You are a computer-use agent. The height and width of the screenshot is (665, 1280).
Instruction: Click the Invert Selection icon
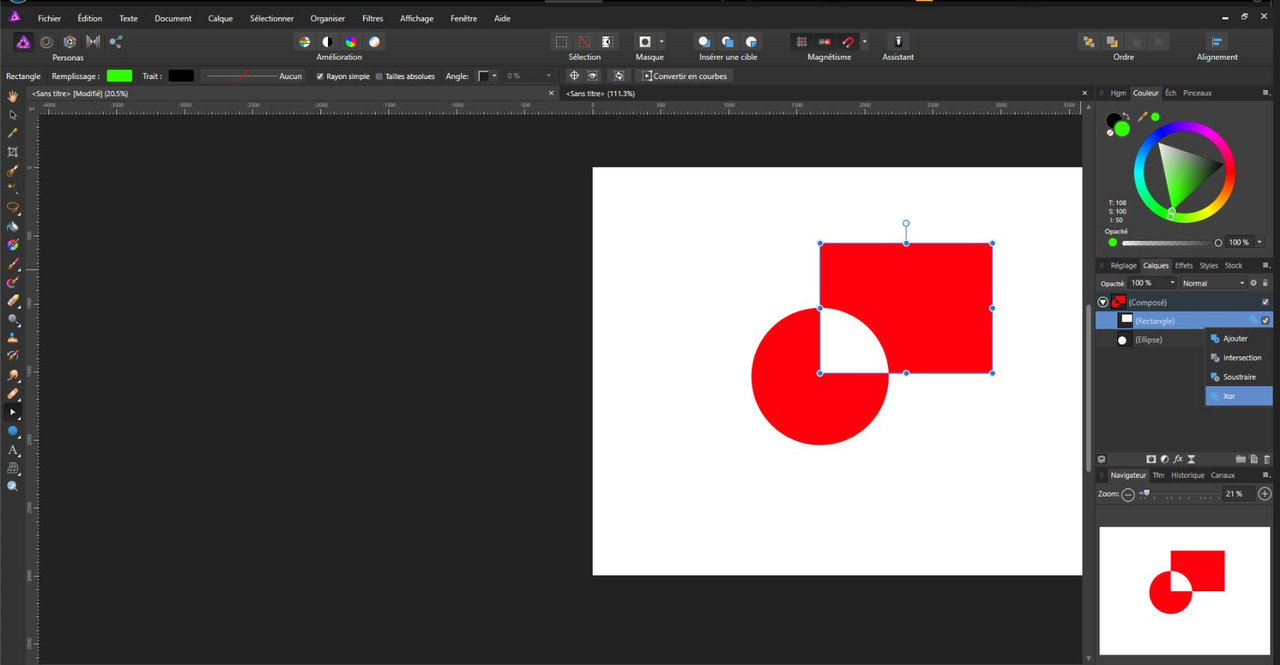point(607,42)
